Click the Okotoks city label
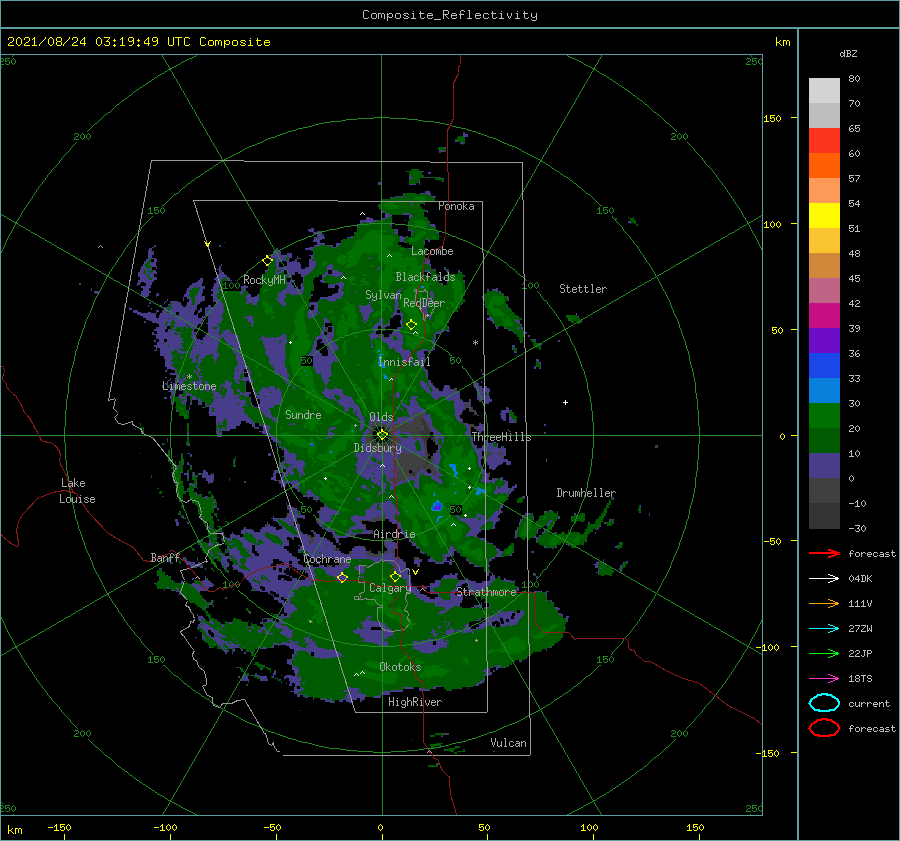 point(400,666)
